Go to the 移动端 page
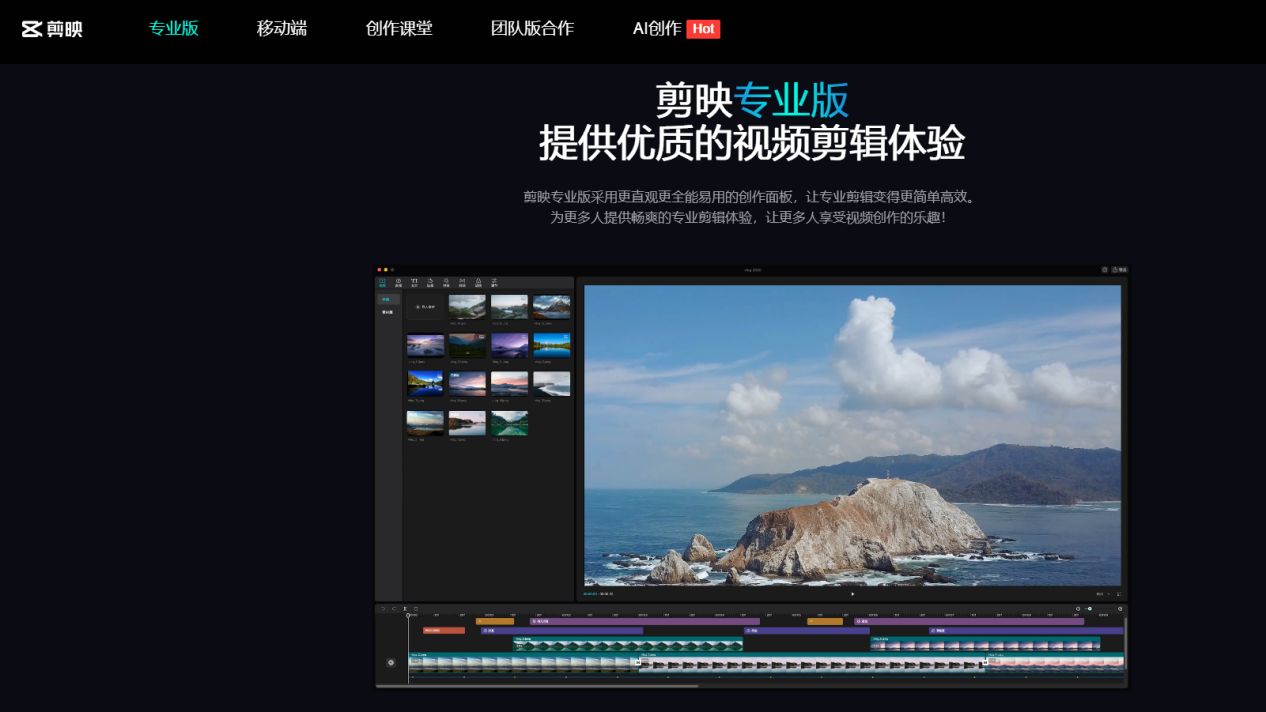Screen dimensions: 1266x712 [x=282, y=28]
